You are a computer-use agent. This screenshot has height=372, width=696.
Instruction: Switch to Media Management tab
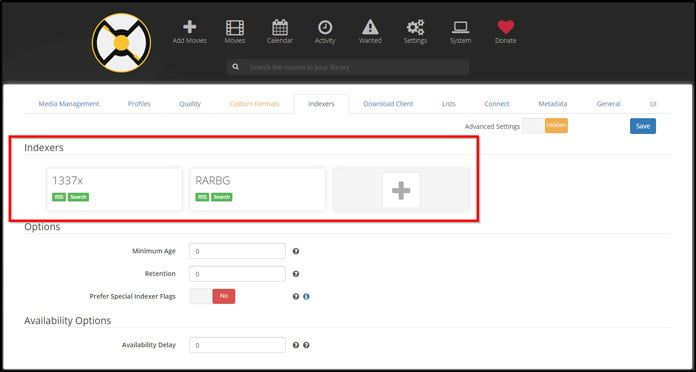point(69,104)
